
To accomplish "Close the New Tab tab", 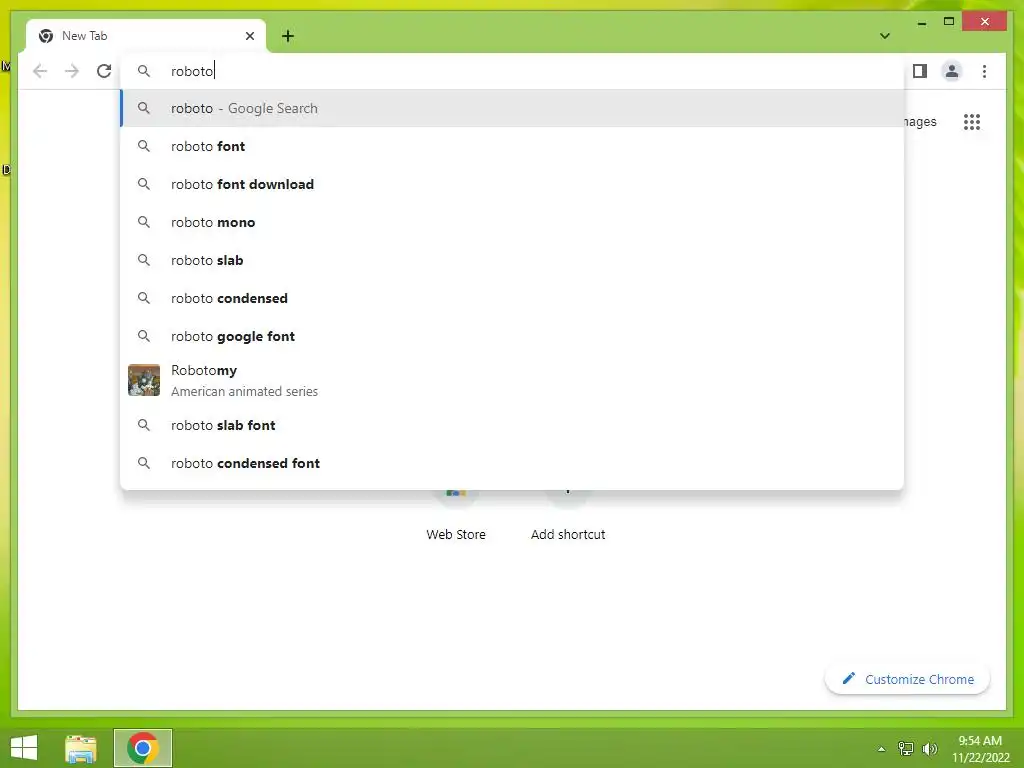I will pyautogui.click(x=249, y=36).
